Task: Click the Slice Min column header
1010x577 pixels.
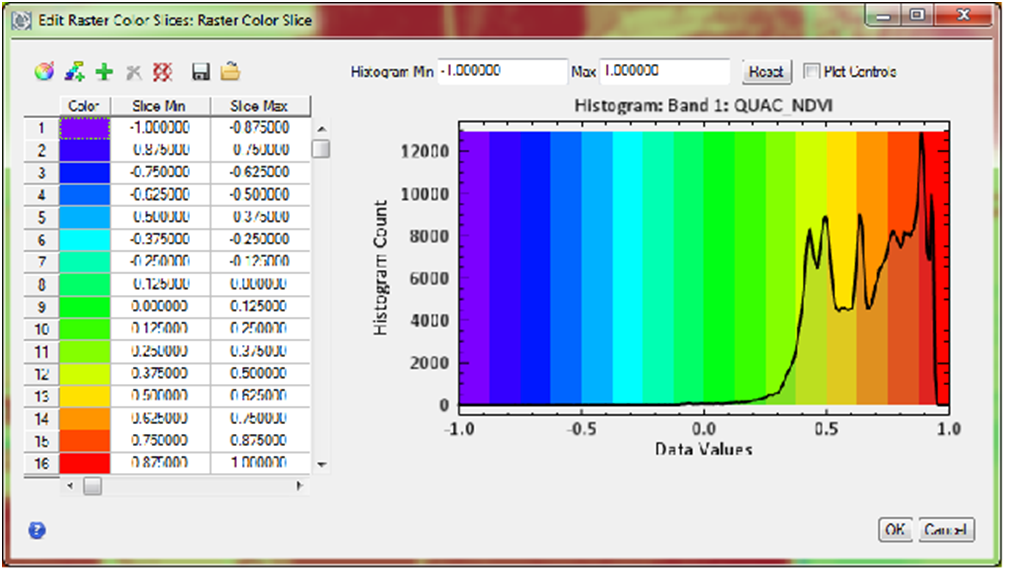Action: pyautogui.click(x=160, y=106)
